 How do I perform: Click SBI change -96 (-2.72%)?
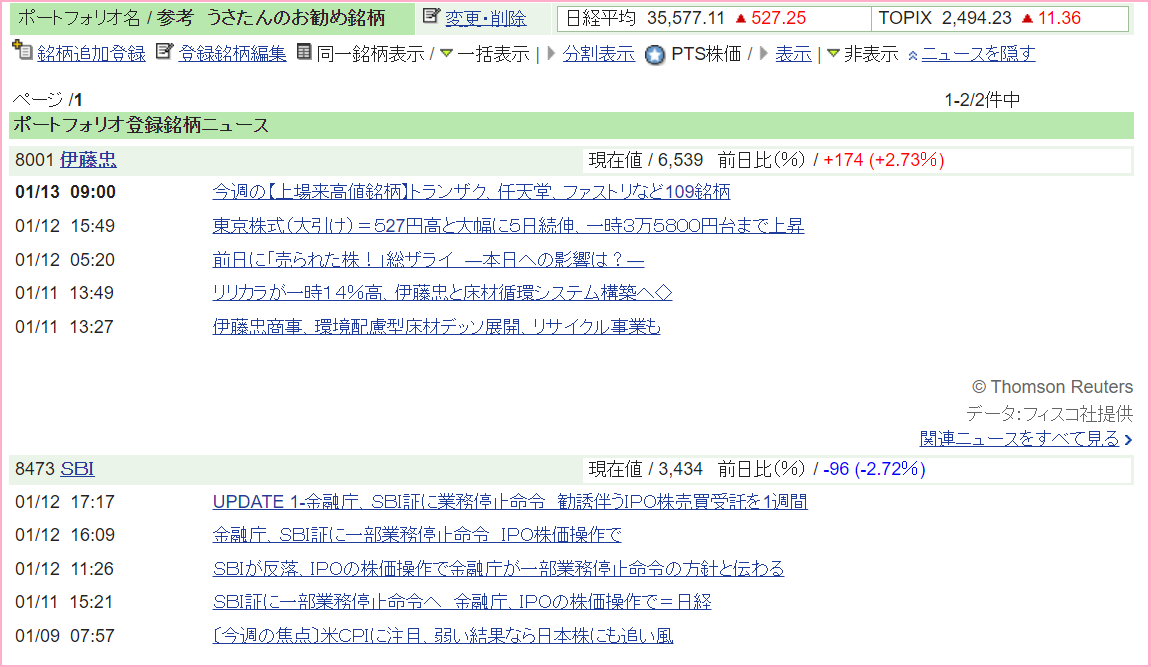(874, 469)
